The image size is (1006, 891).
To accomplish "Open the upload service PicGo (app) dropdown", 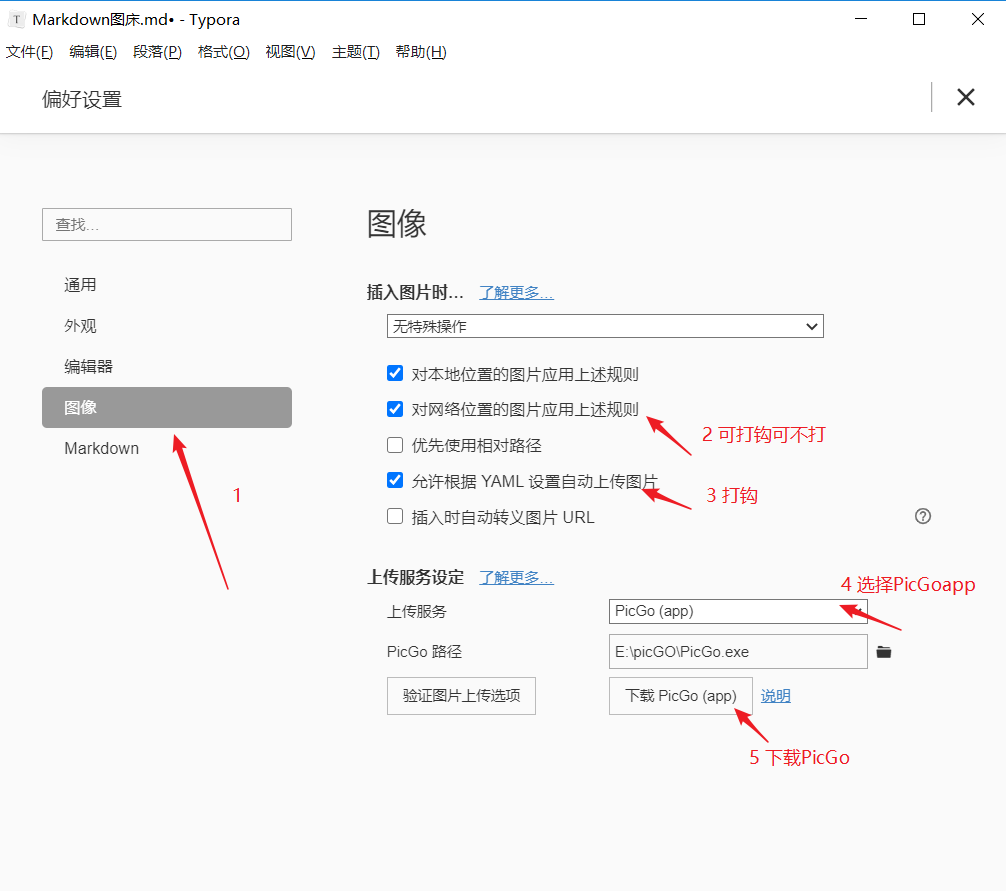I will coord(738,611).
